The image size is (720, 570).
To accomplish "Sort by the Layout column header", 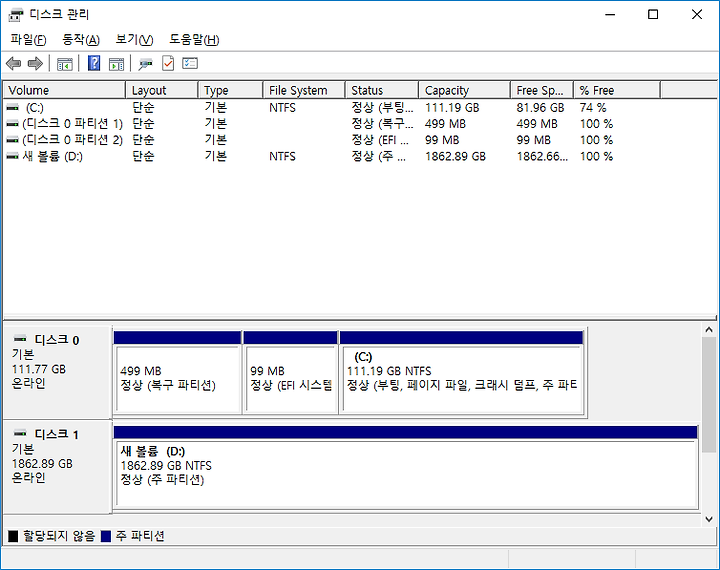I will pos(162,90).
